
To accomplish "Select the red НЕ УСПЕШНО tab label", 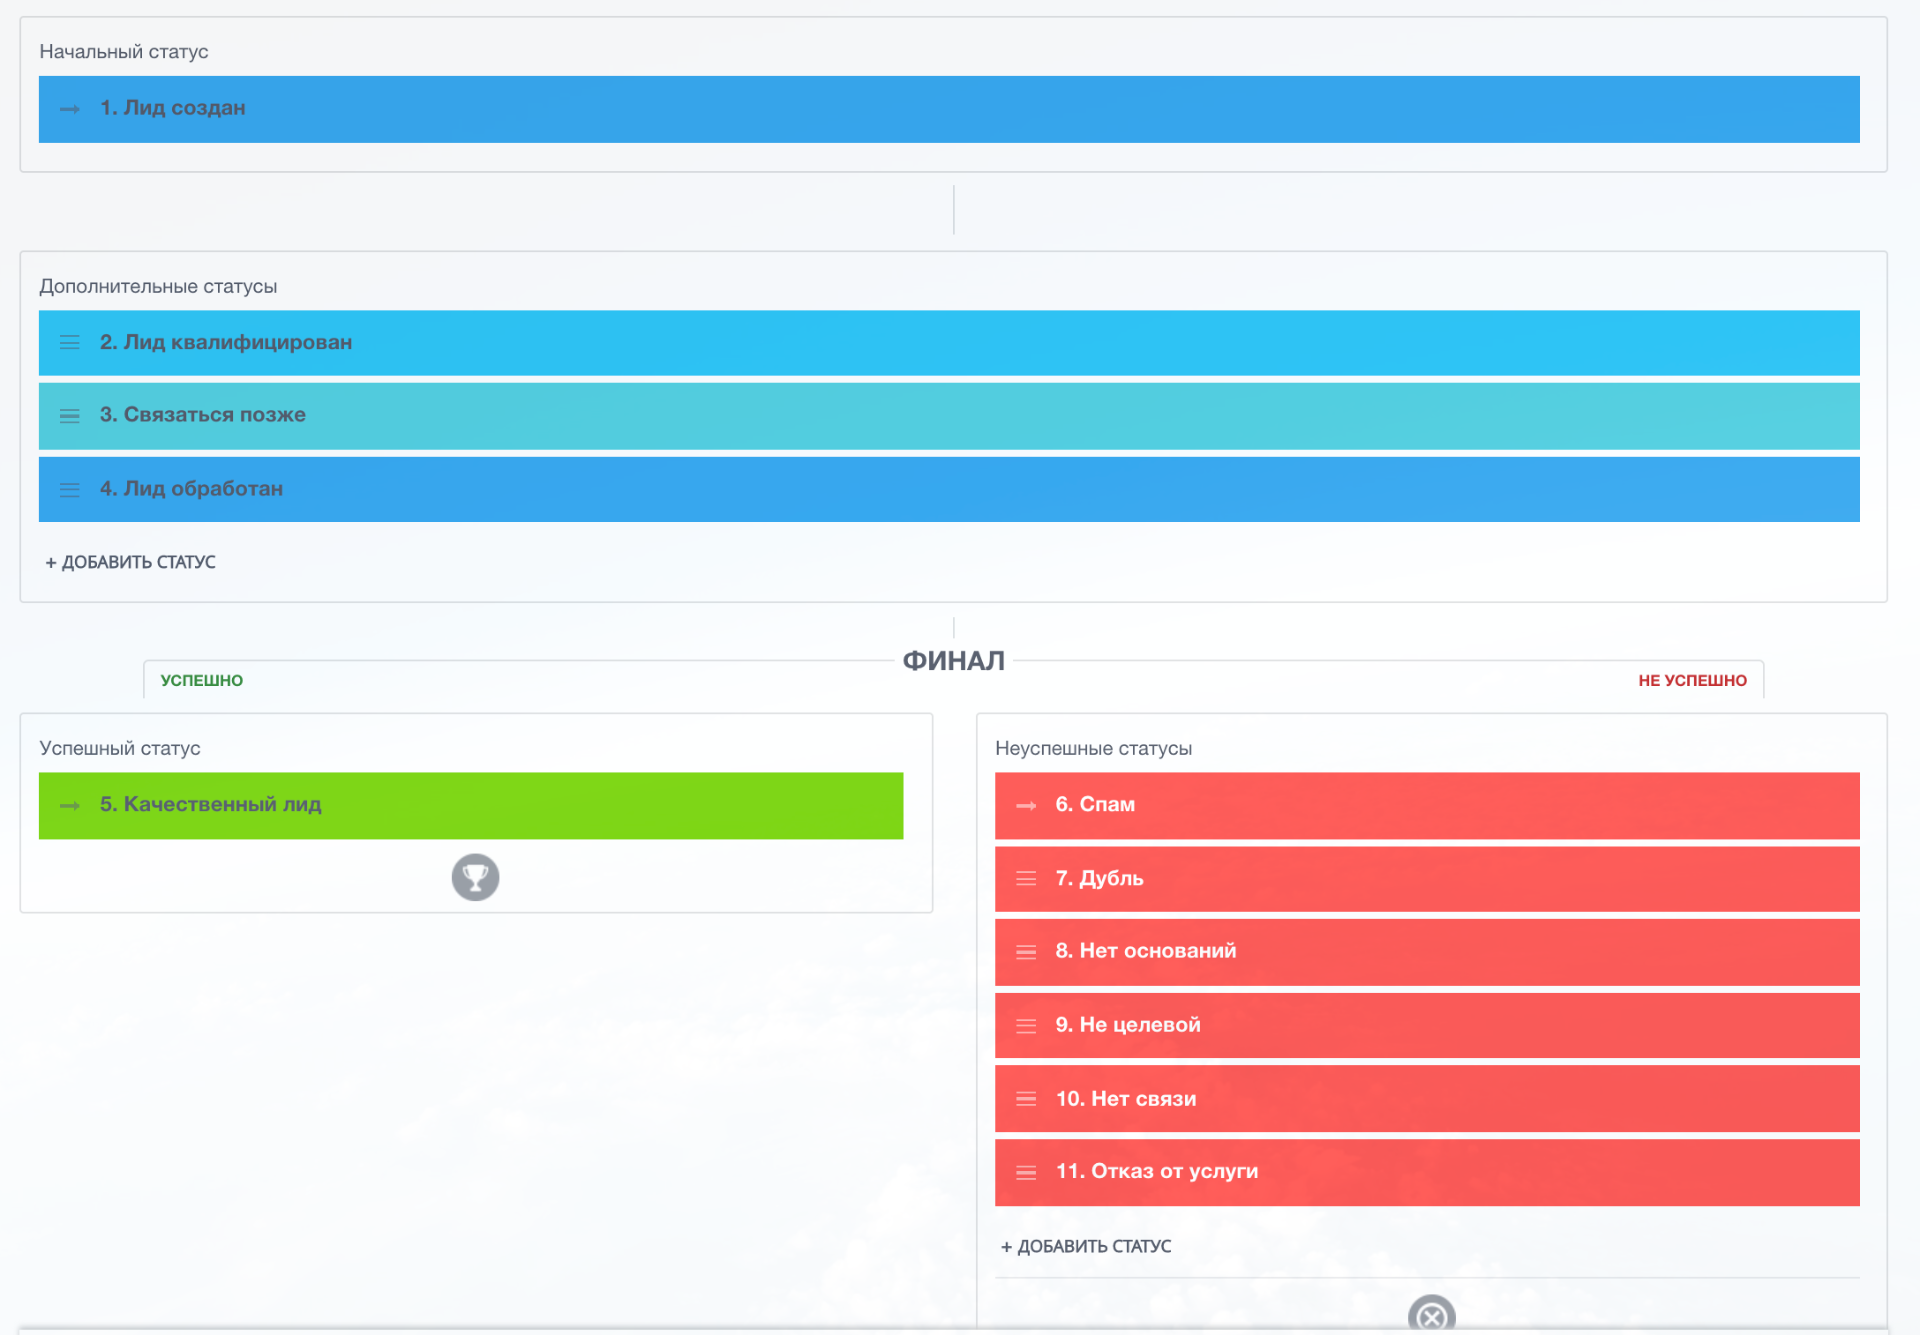I will click(x=1692, y=681).
